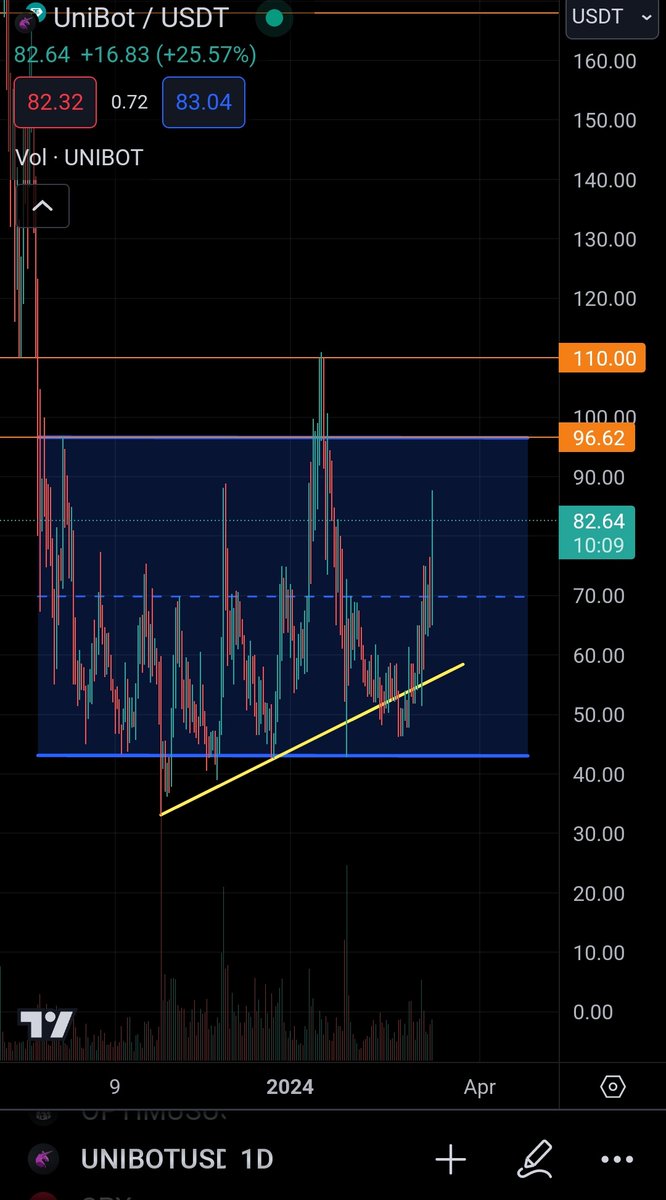Viewport: 666px width, 1200px height.
Task: Tap the plus icon to add indicator
Action: (450, 1160)
